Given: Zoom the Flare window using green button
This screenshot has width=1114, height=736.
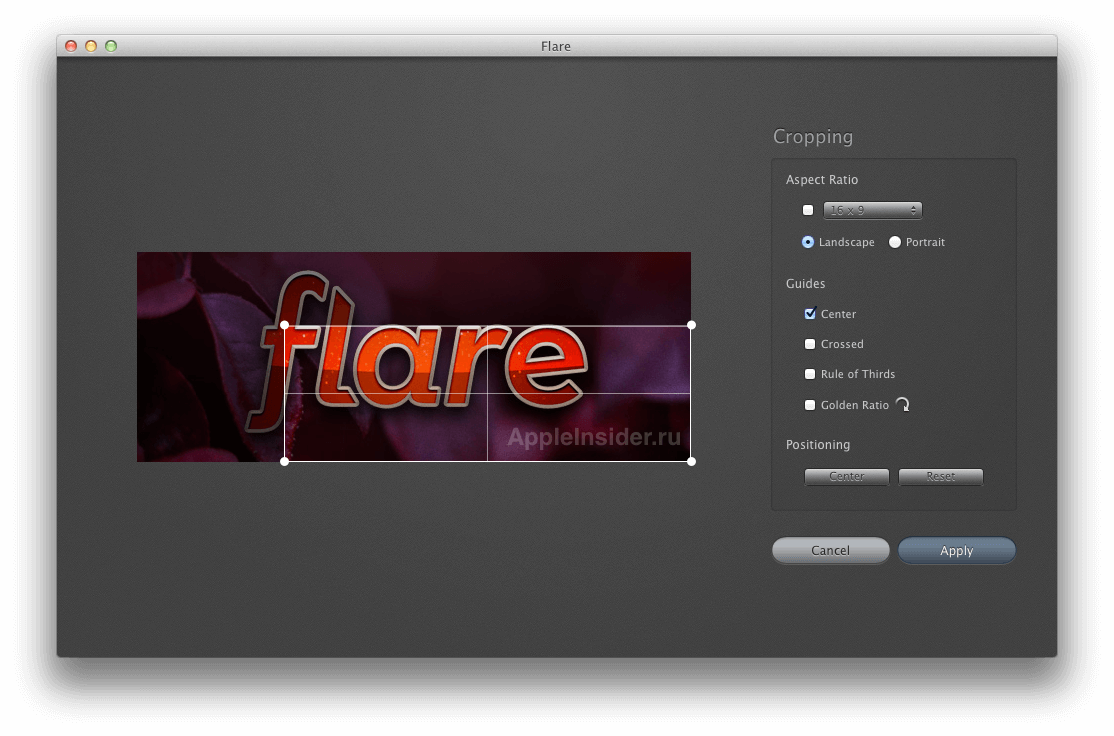Looking at the screenshot, I should (111, 46).
